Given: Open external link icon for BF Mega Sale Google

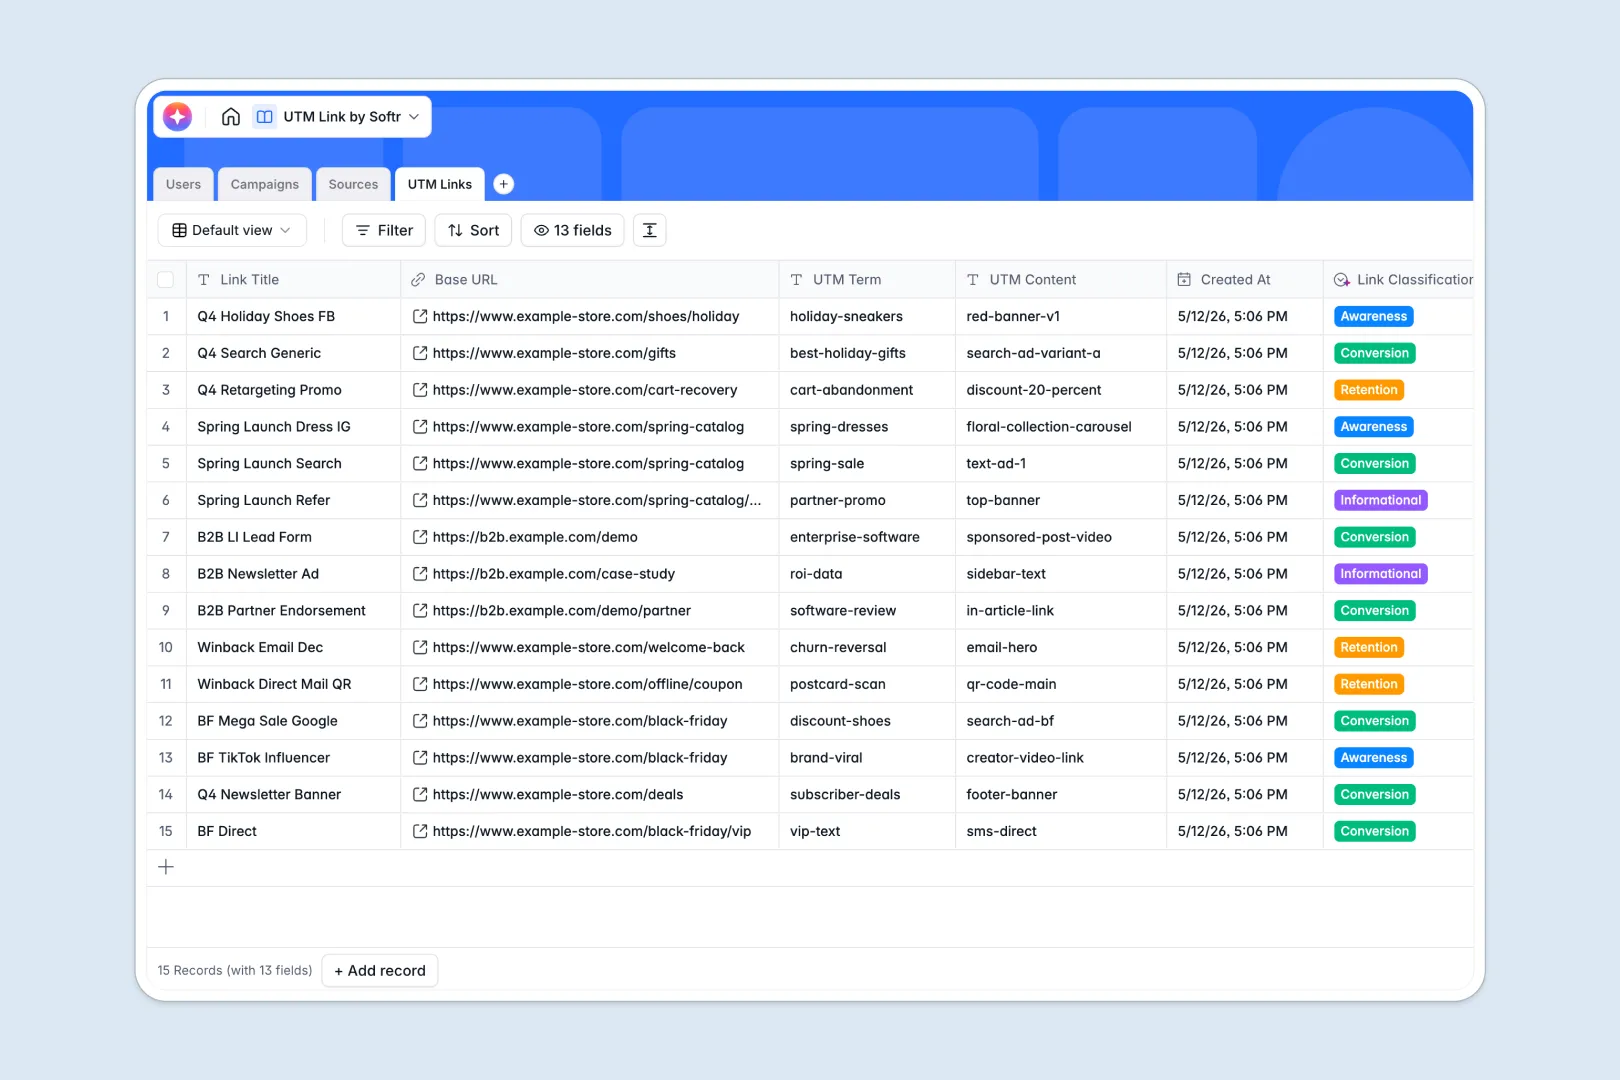Looking at the screenshot, I should coord(420,721).
